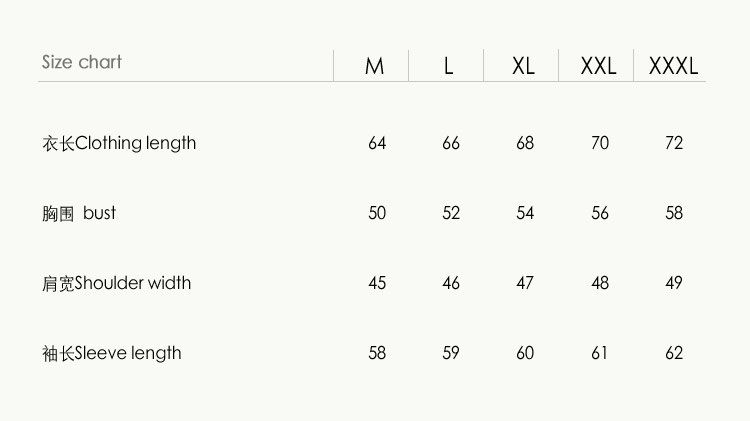
Task: Click sleeve length value 61 for XXL
Action: pos(599,353)
